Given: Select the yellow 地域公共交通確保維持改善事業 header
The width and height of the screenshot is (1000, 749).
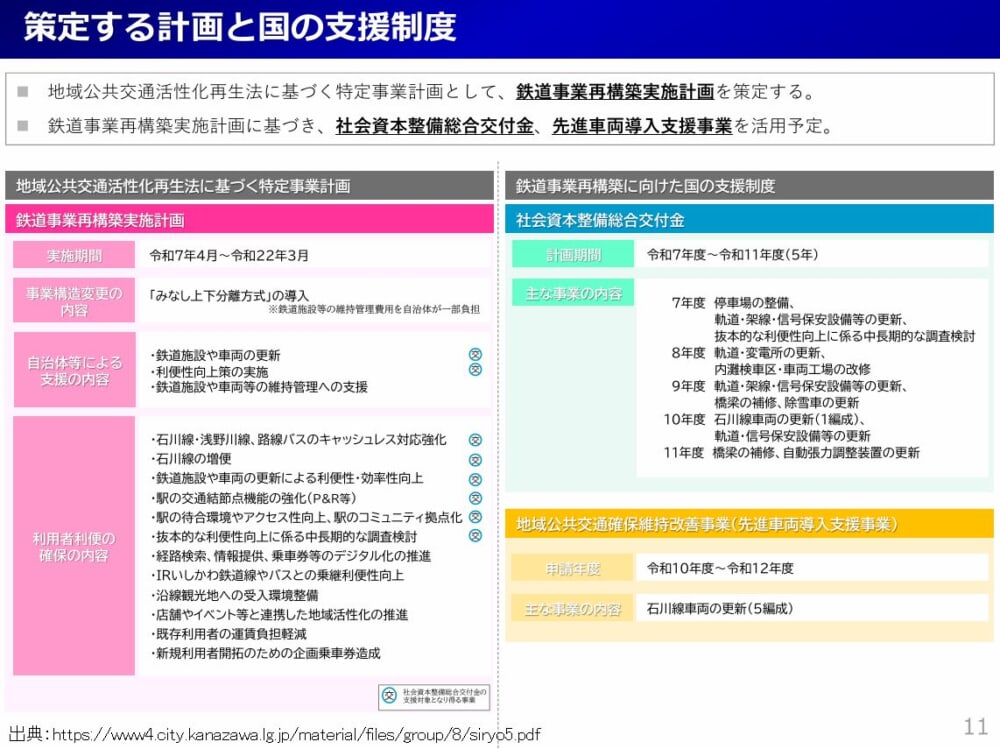Looking at the screenshot, I should point(749,524).
